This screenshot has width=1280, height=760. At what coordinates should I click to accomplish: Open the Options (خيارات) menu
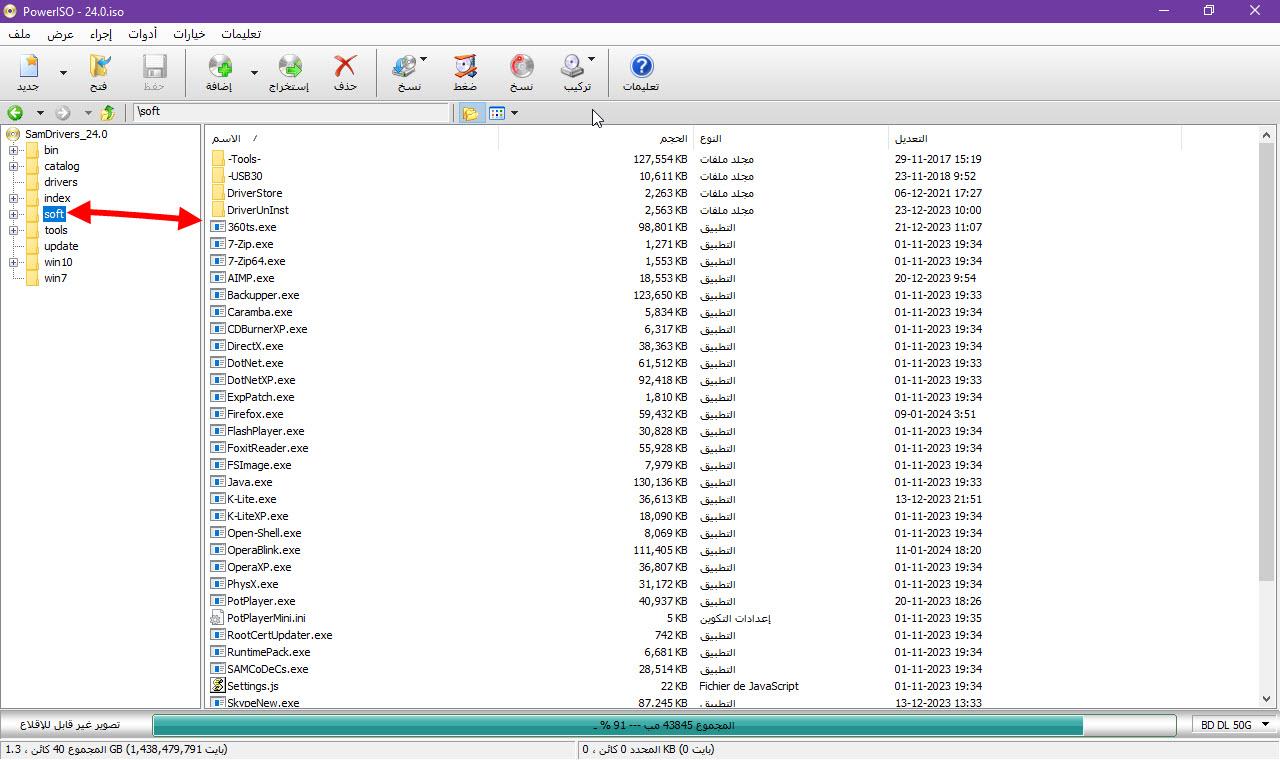coord(189,34)
